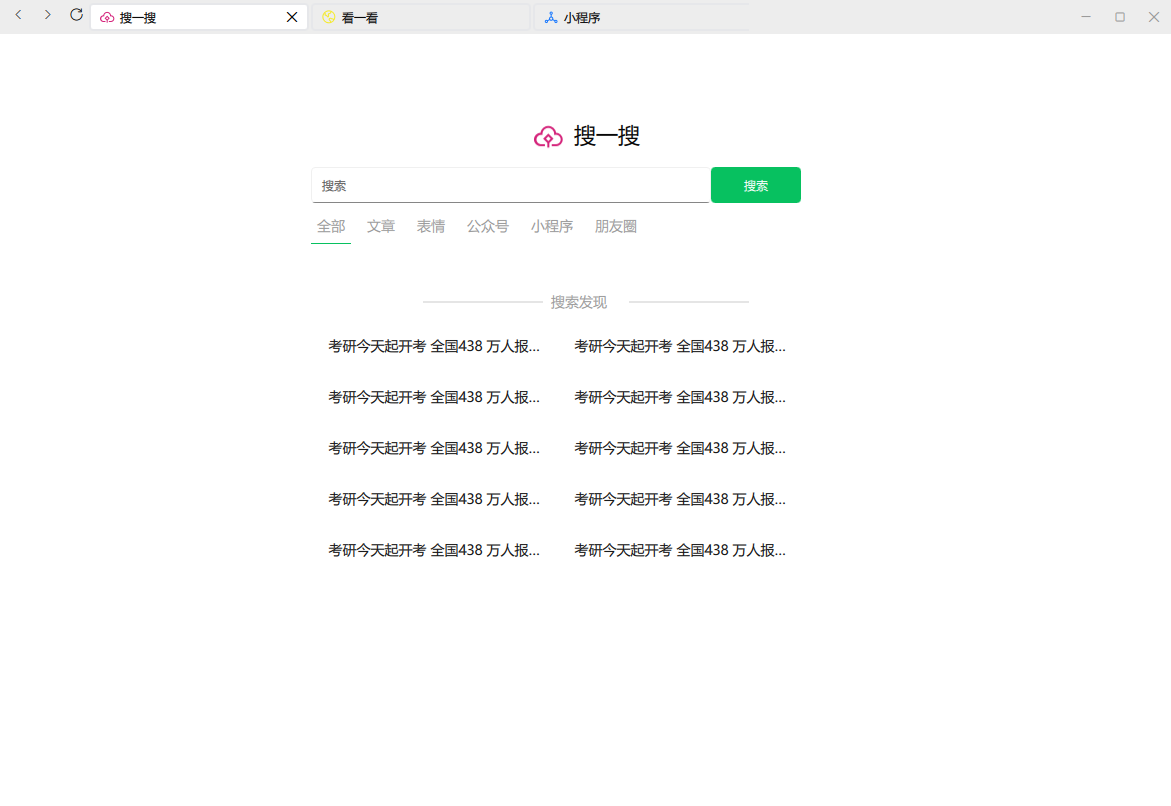1171x806 pixels.
Task: Click the 看一看 tab yellow icon
Action: pyautogui.click(x=329, y=17)
